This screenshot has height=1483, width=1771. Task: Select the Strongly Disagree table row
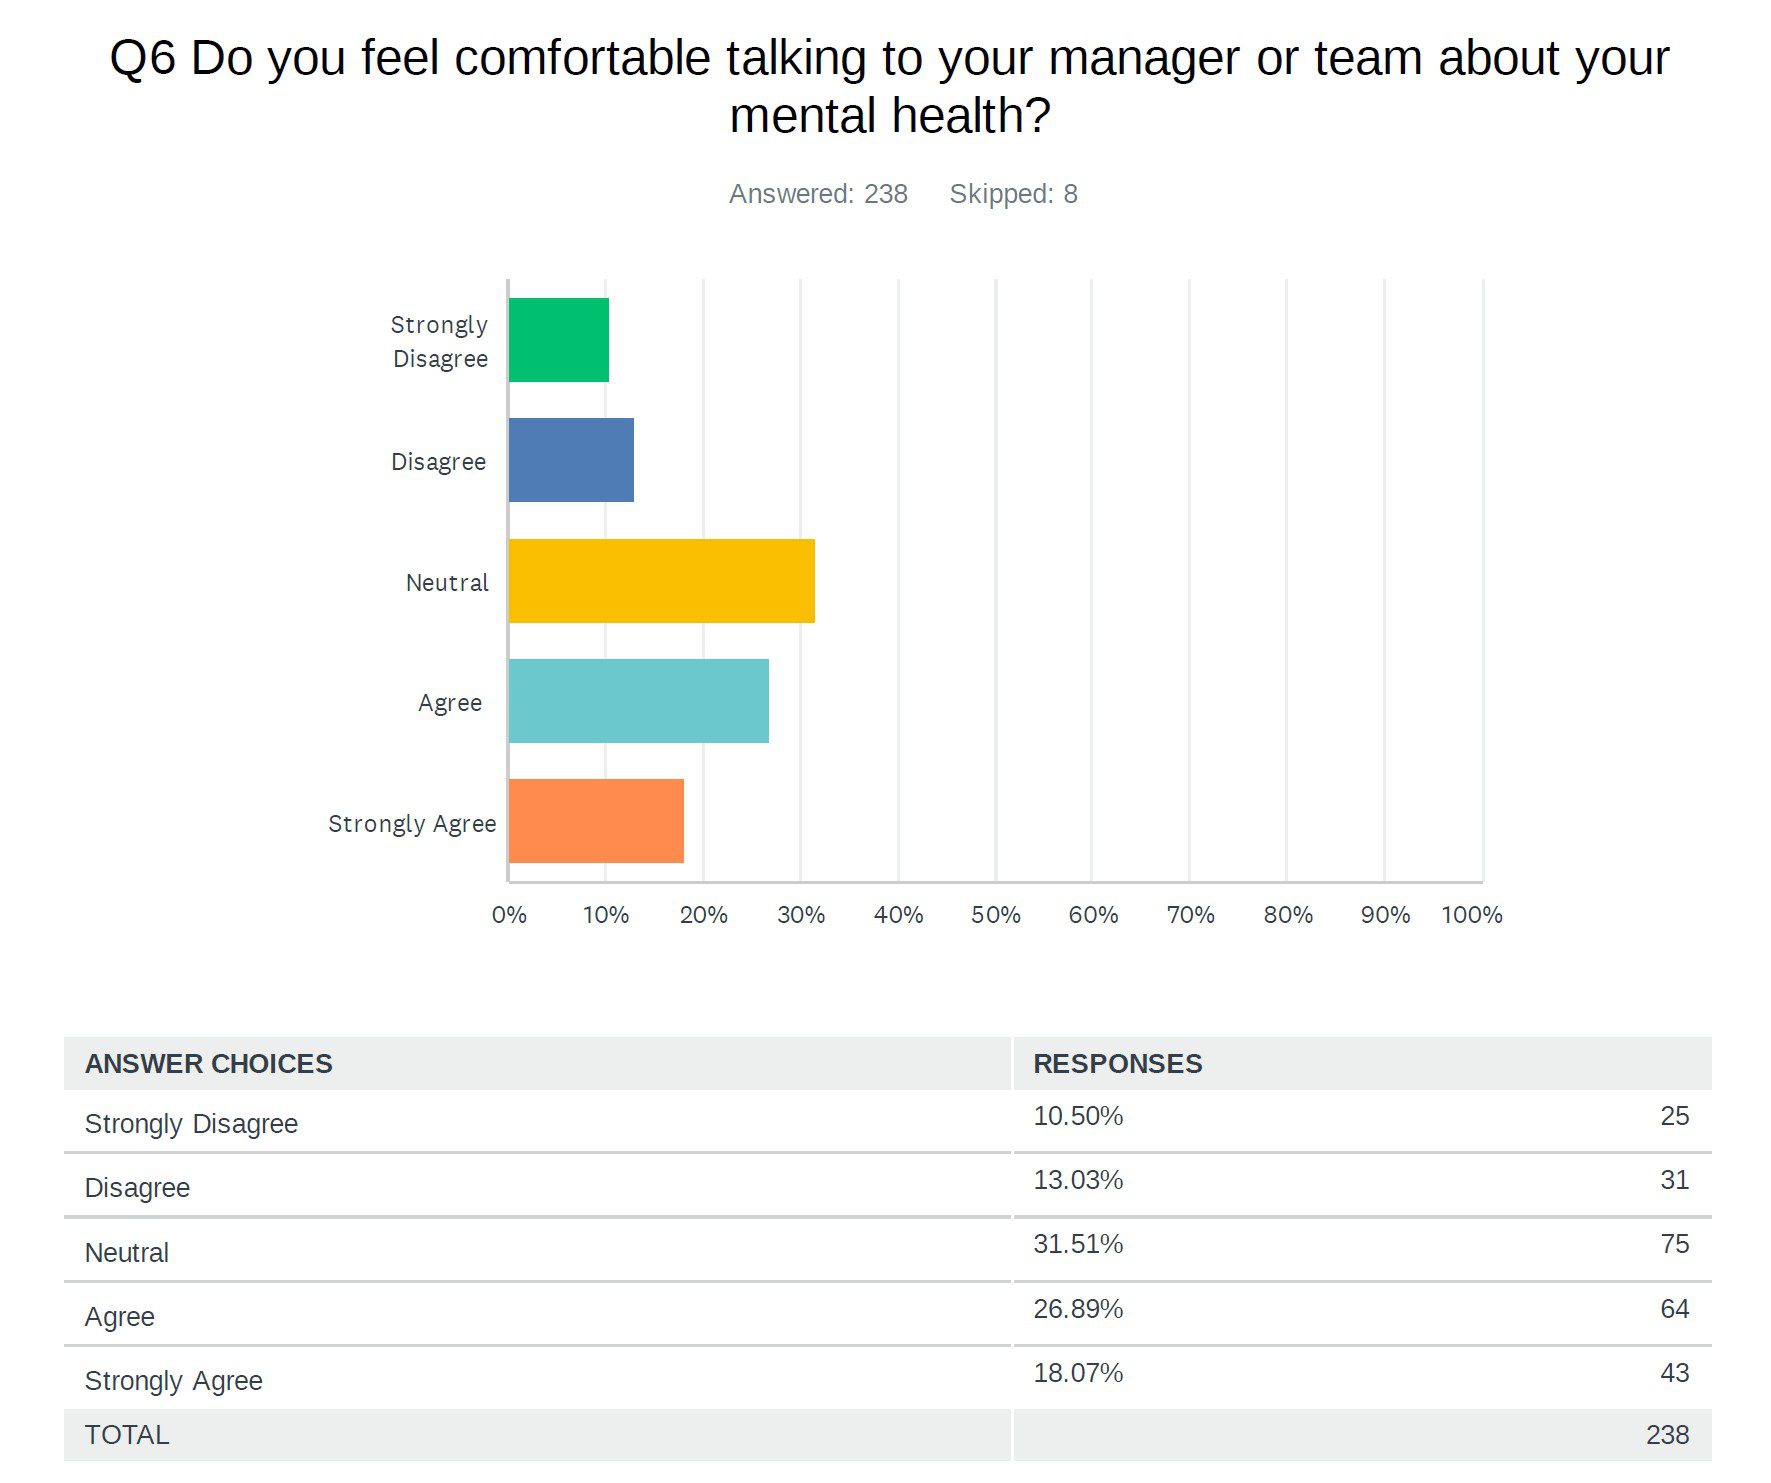(191, 1124)
